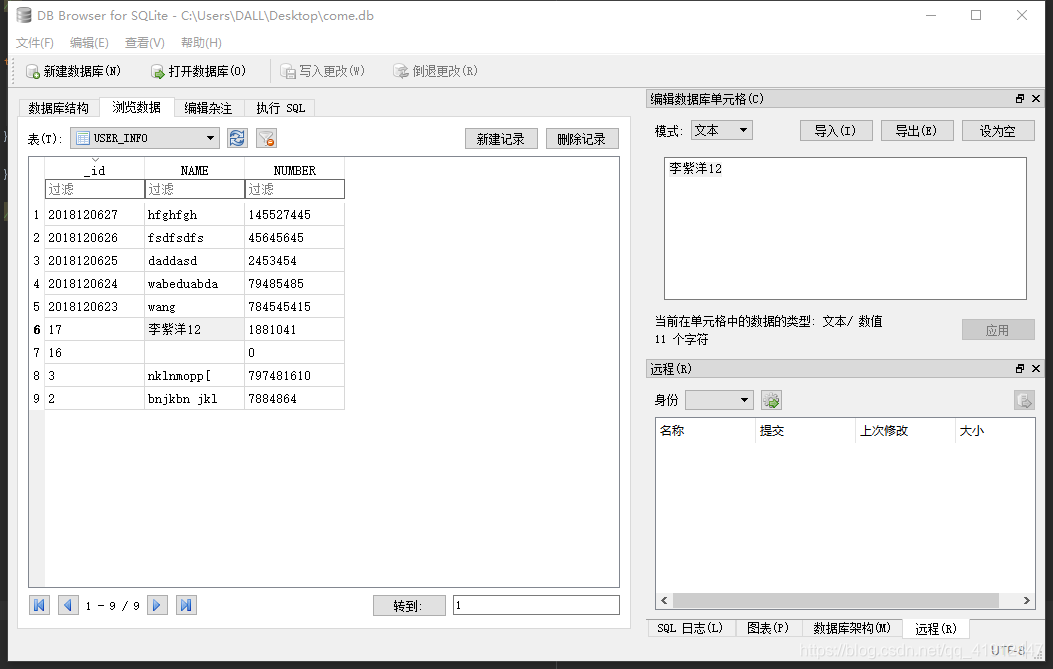Screen dimensions: 1053x669
Task: Click the 设为空 button
Action: coord(997,129)
